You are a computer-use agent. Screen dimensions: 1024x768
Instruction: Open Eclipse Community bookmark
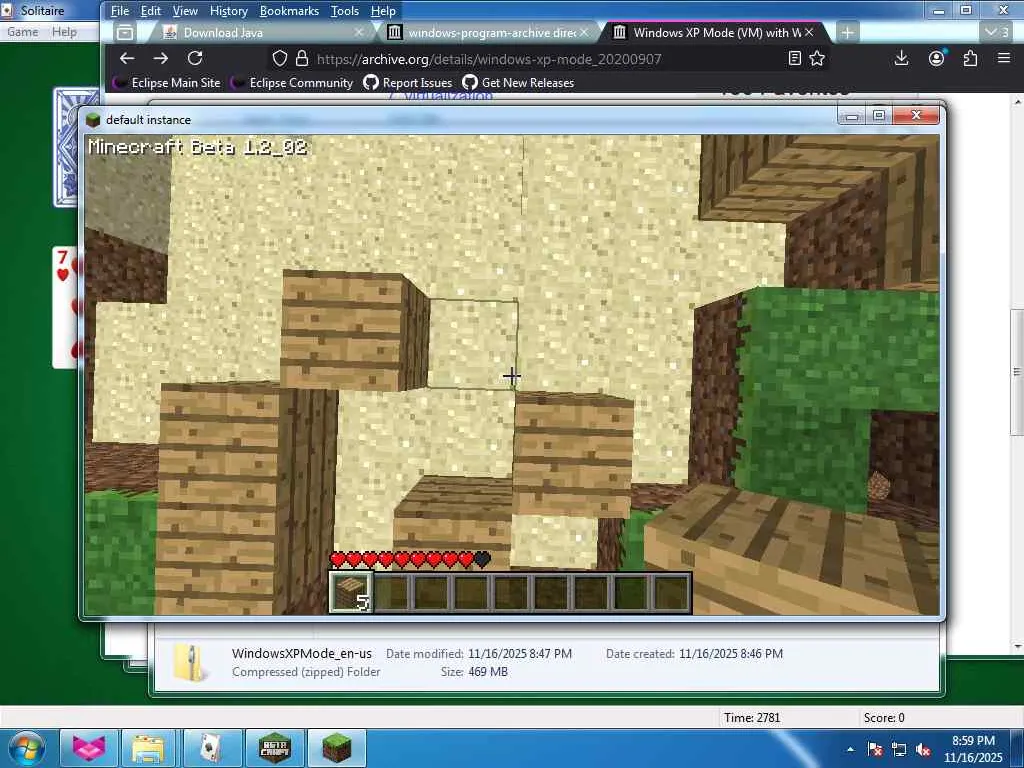tap(292, 83)
